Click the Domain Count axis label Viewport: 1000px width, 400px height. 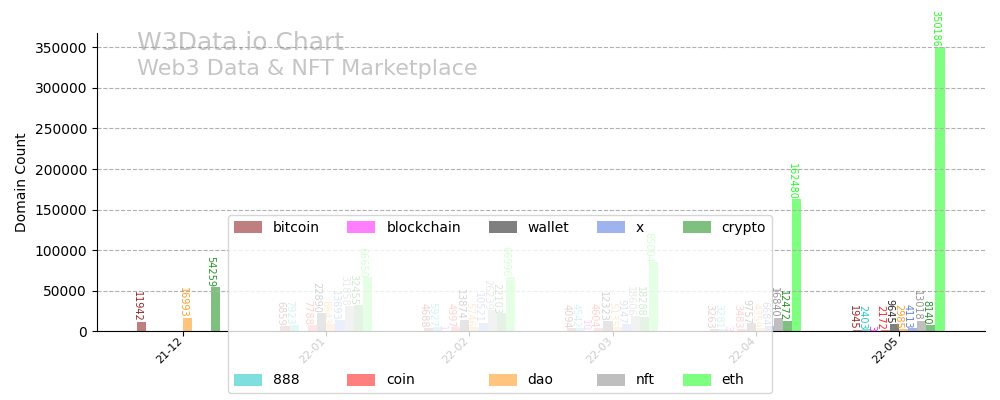click(22, 182)
